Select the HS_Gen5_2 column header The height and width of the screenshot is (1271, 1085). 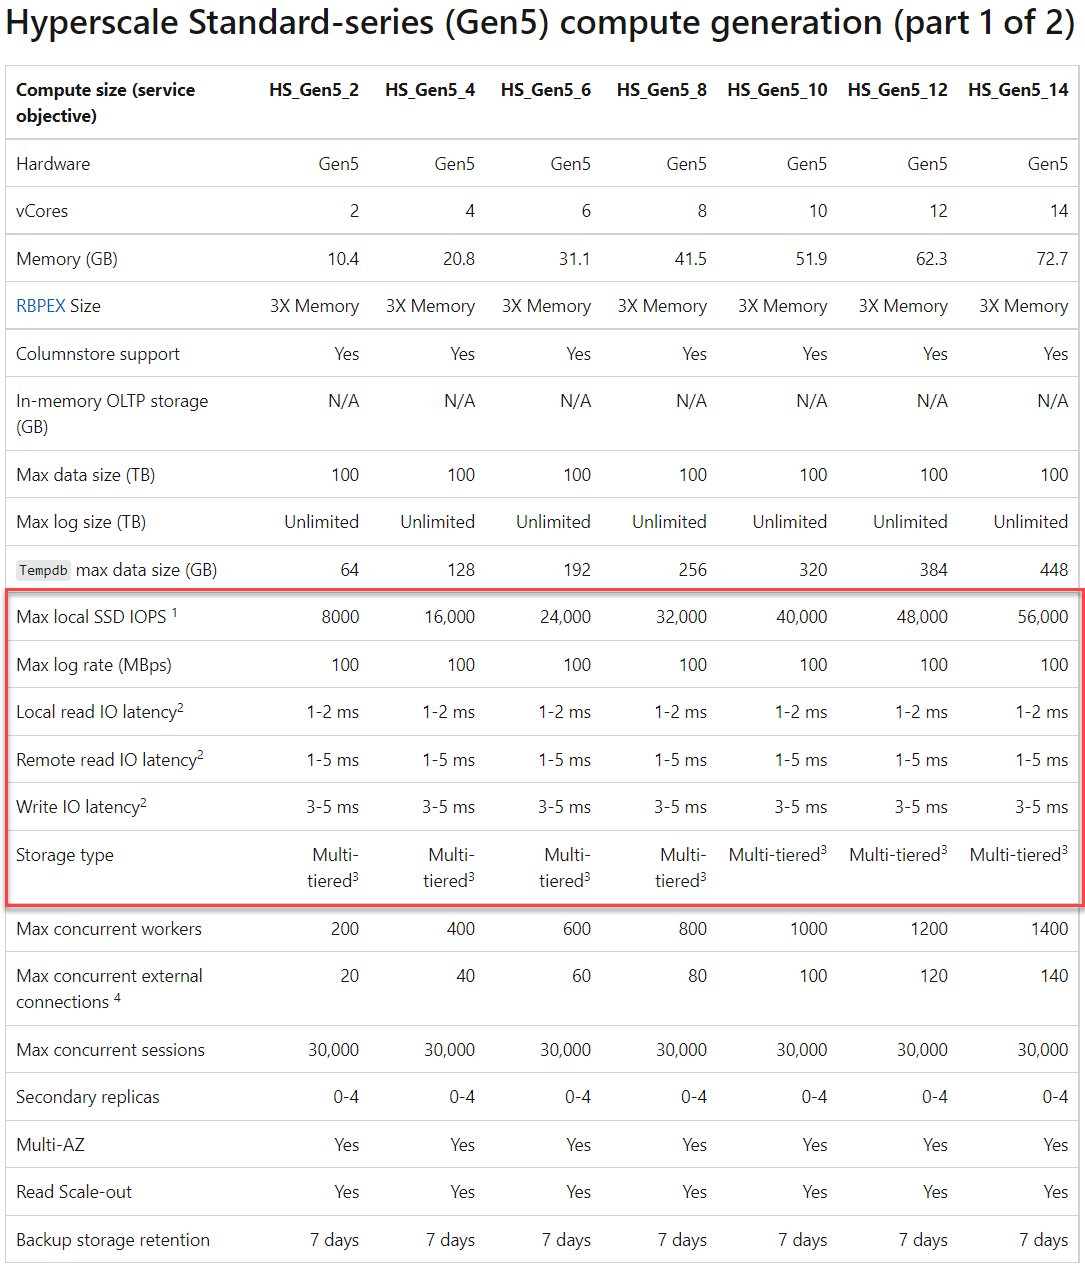(x=314, y=90)
